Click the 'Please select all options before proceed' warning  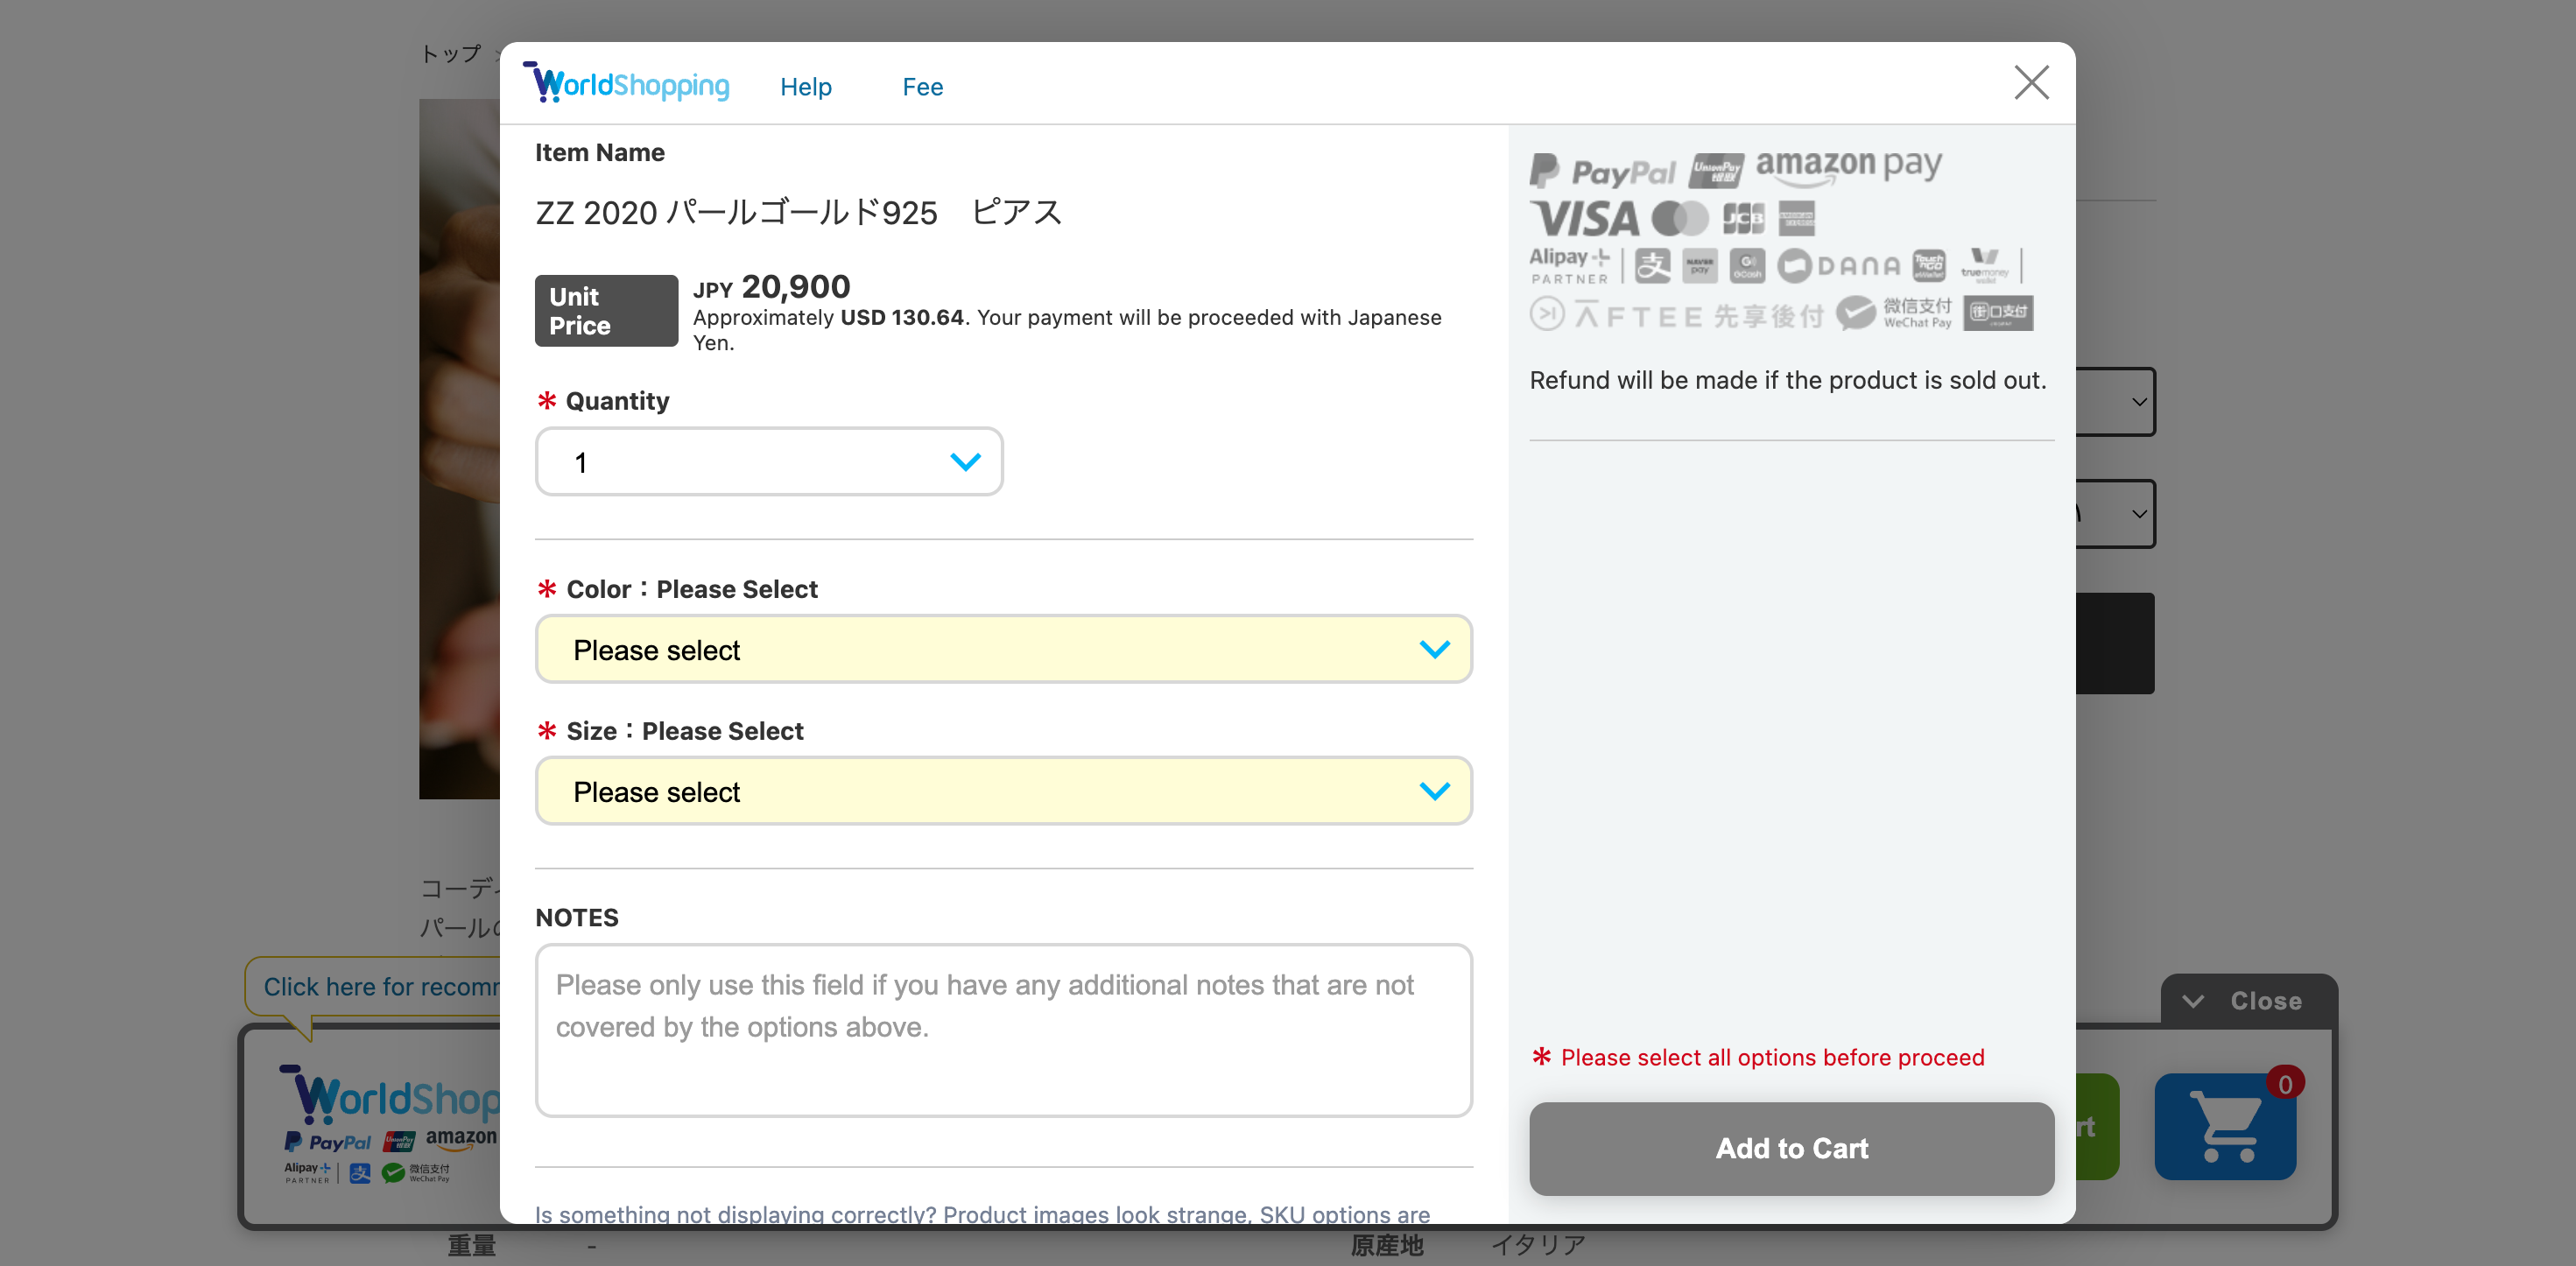tap(1759, 1057)
